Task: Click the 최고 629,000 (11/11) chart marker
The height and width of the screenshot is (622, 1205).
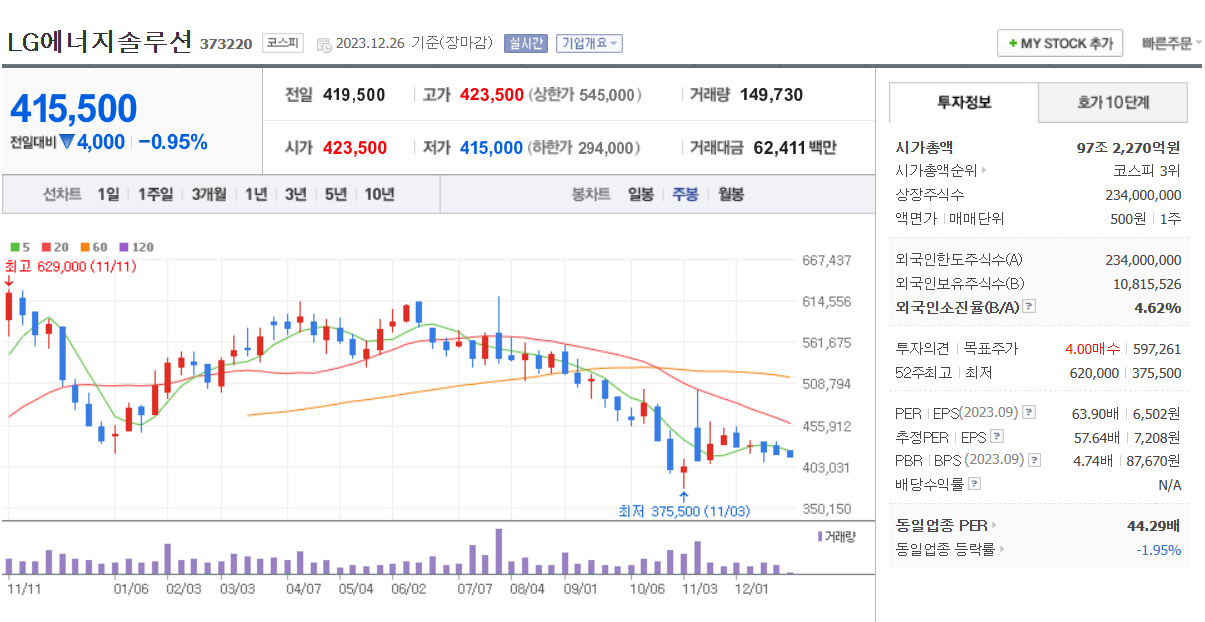Action: [71, 266]
